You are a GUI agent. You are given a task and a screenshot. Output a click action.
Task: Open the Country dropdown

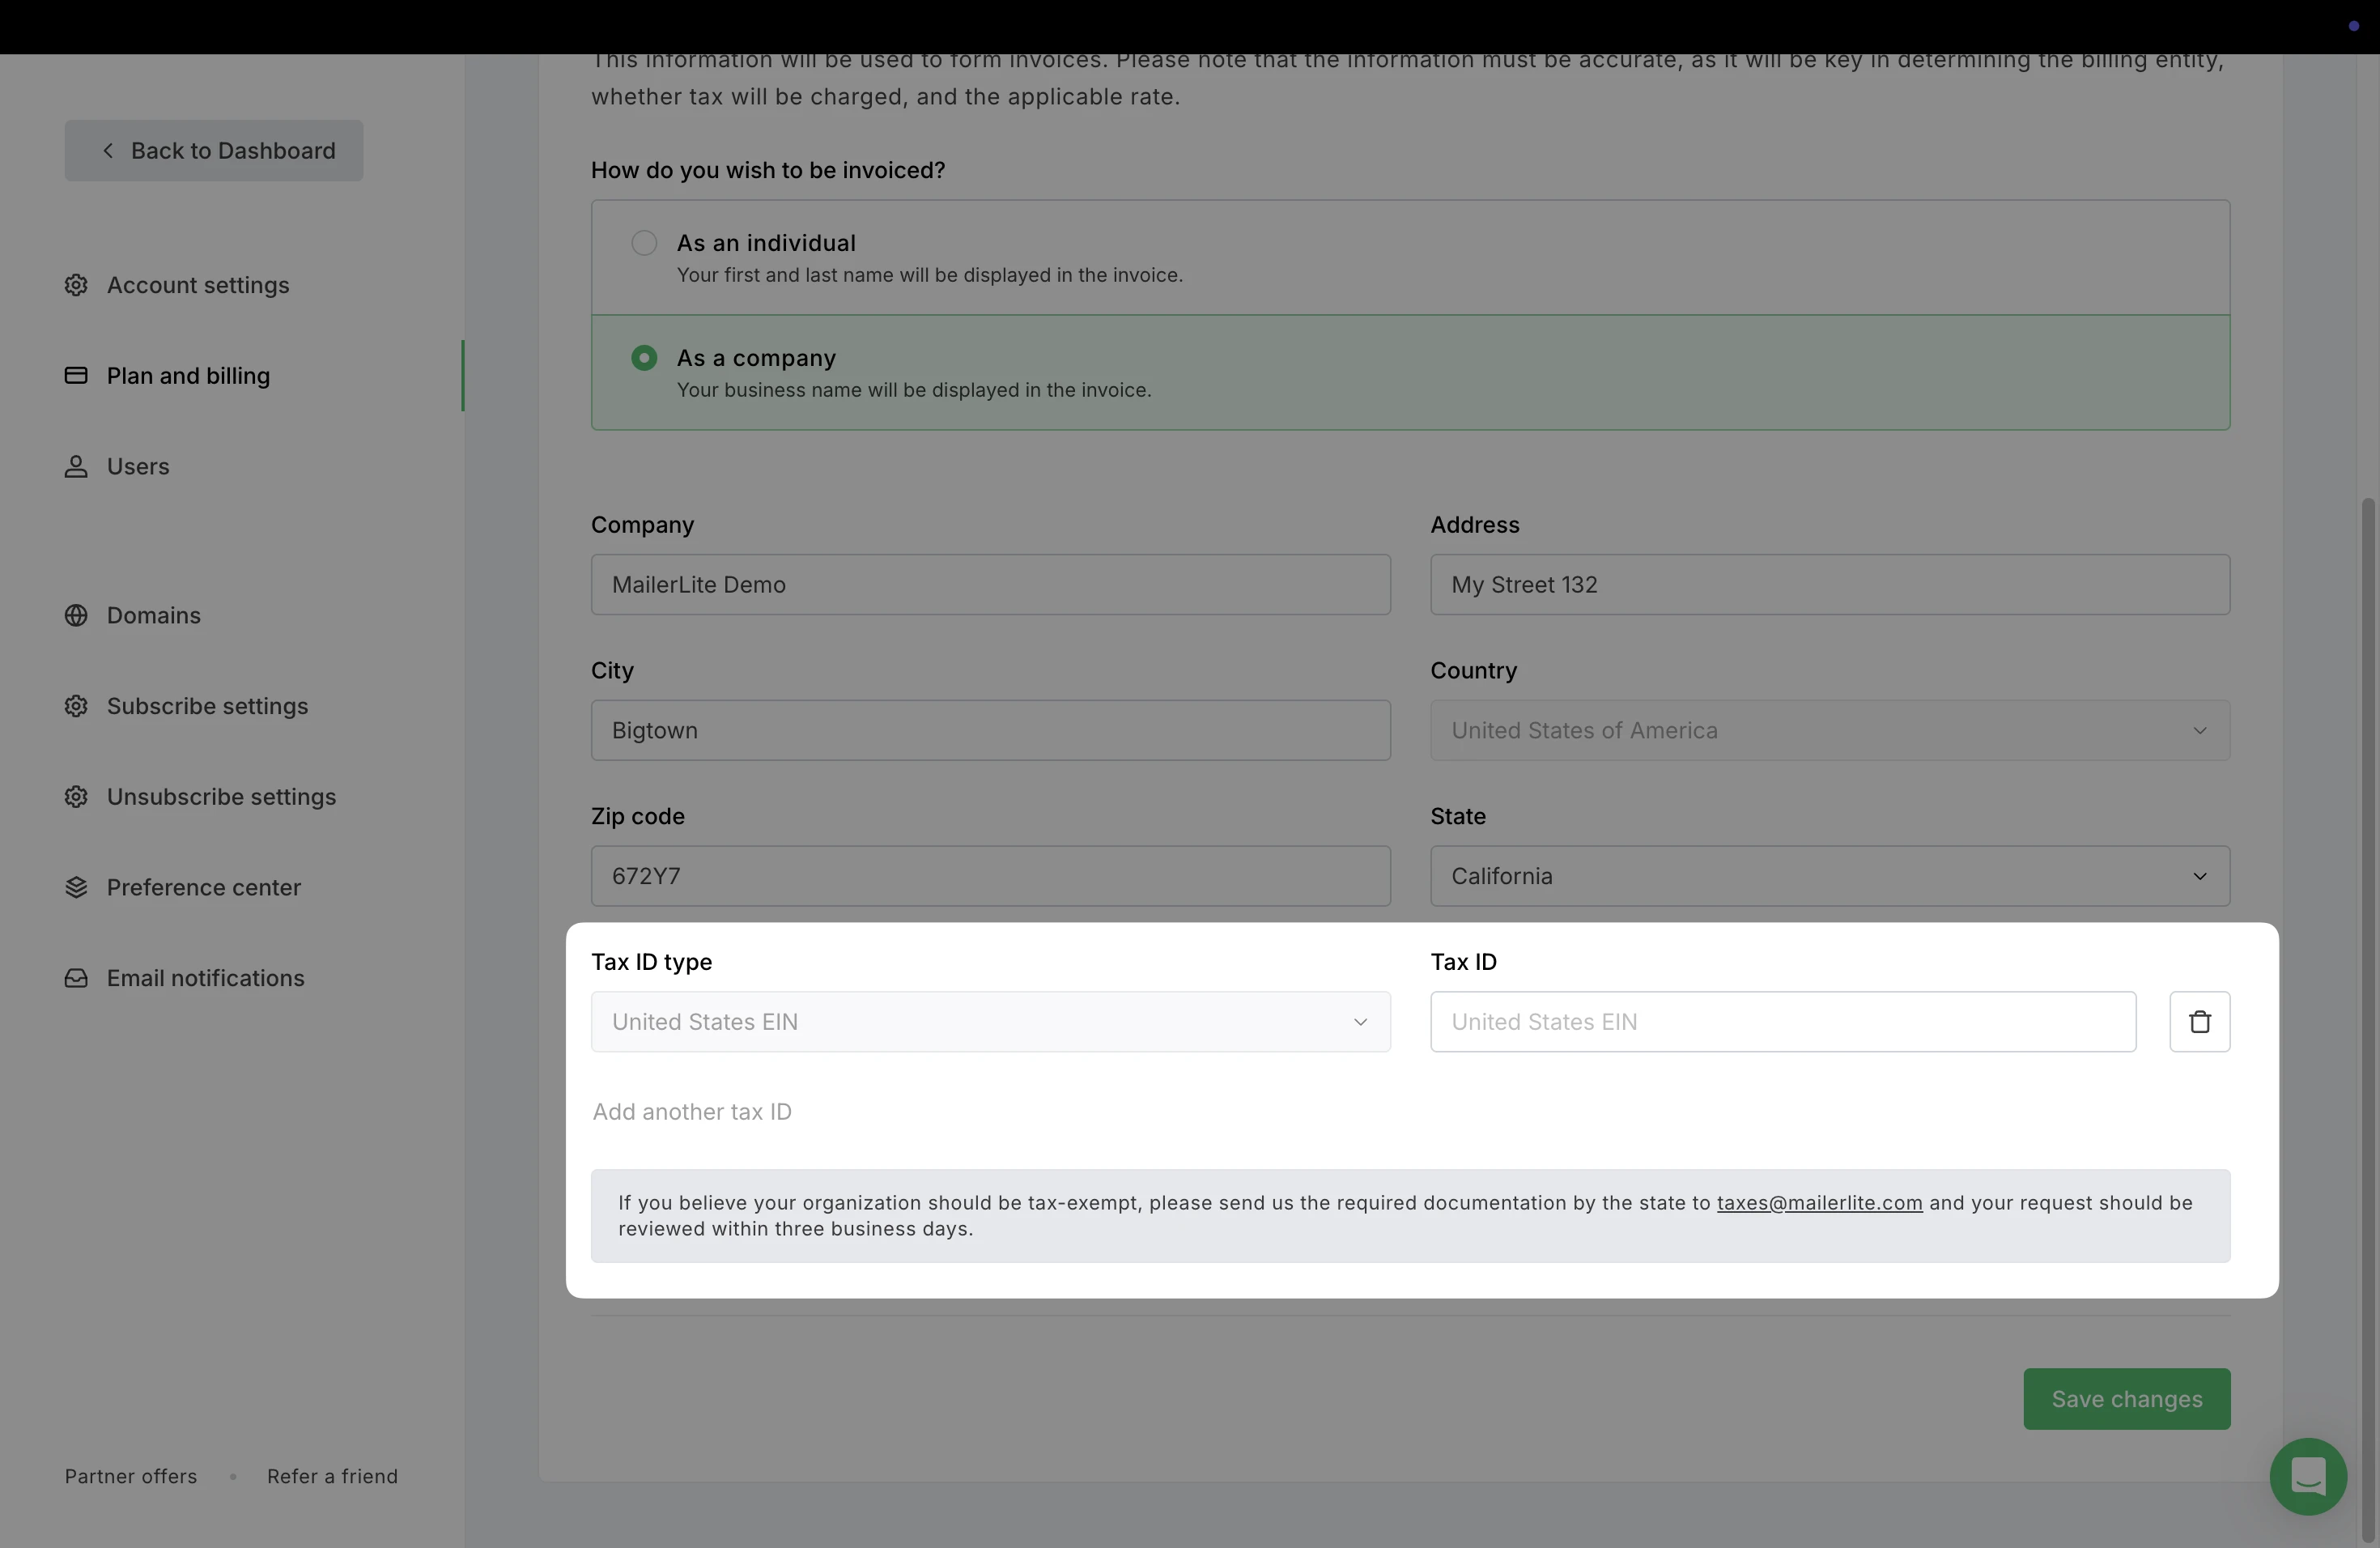point(1829,730)
